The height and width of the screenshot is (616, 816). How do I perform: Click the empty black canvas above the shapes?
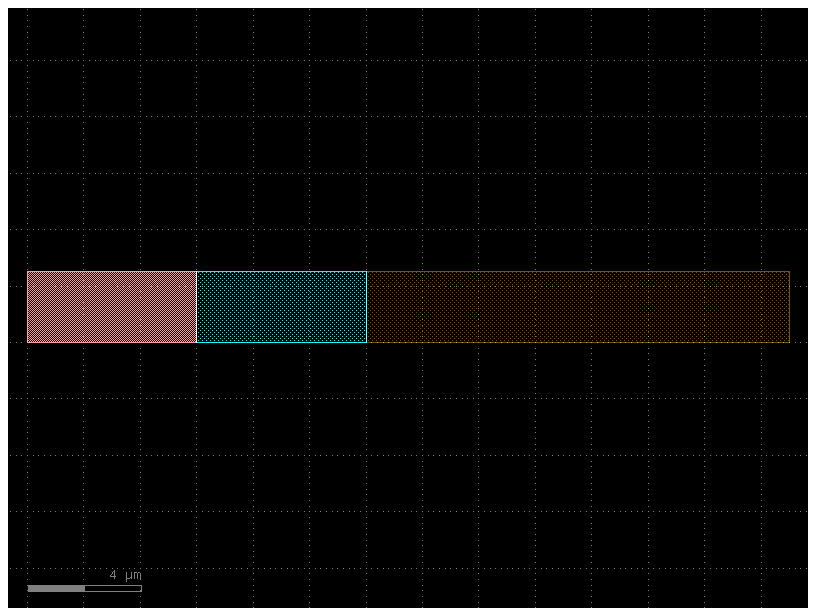click(400, 150)
